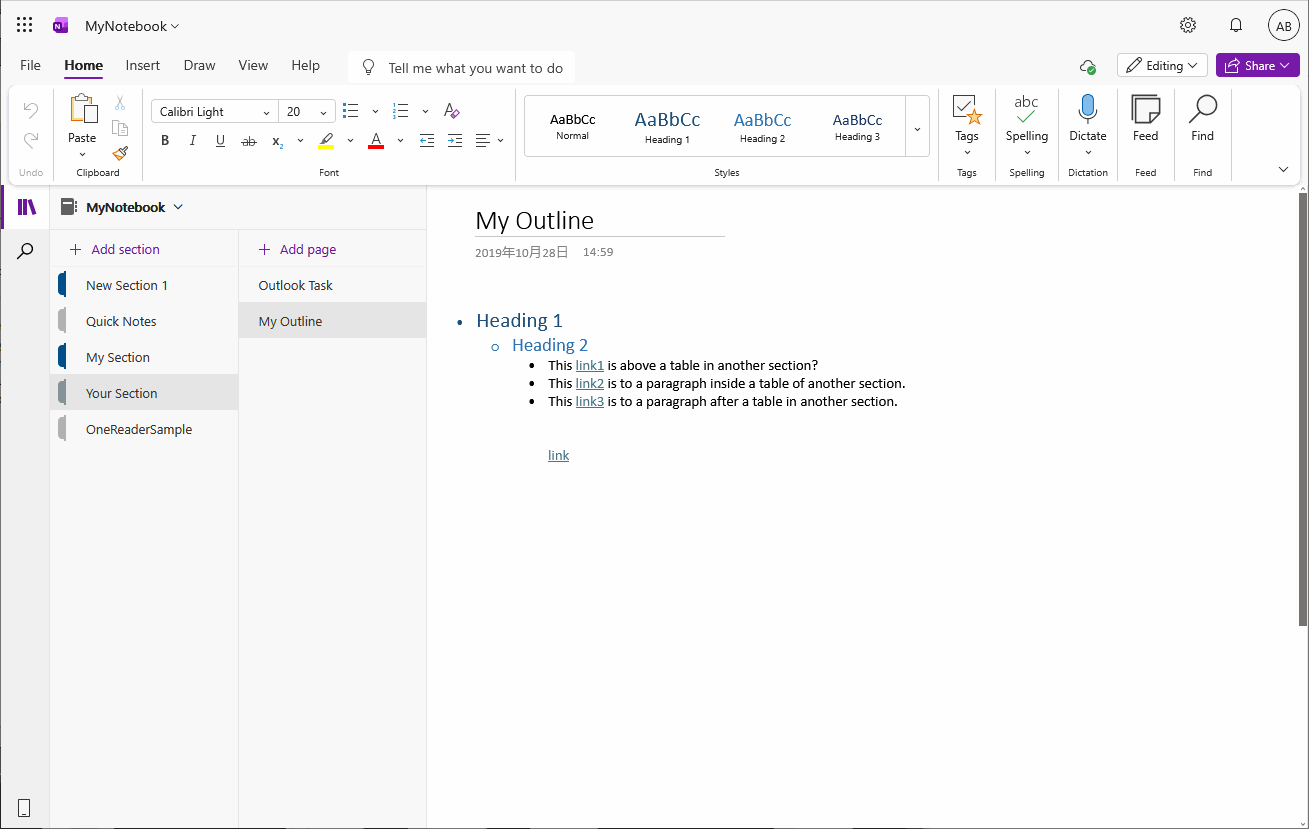
Task: Open the font name dropdown Calibri Light
Action: point(214,112)
